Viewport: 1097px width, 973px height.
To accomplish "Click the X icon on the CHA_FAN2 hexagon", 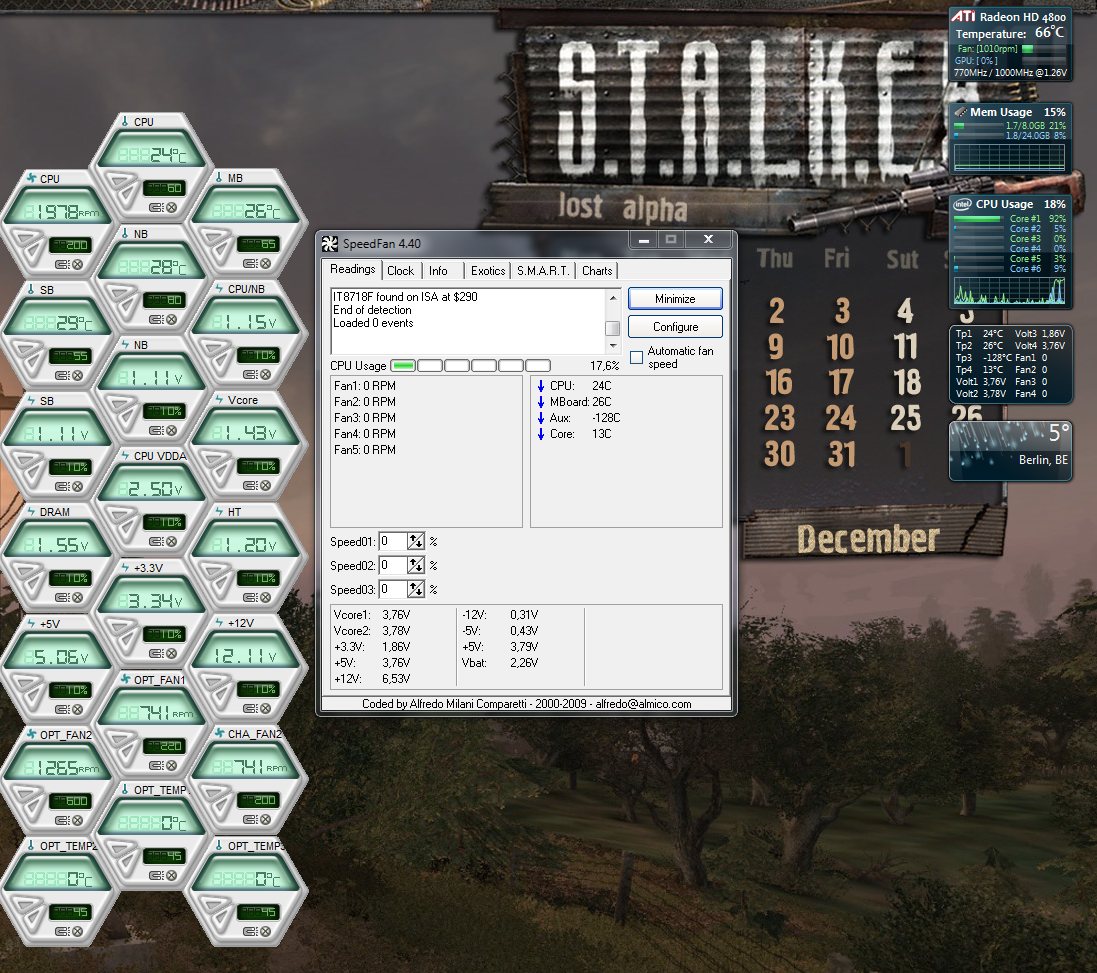I will point(266,819).
